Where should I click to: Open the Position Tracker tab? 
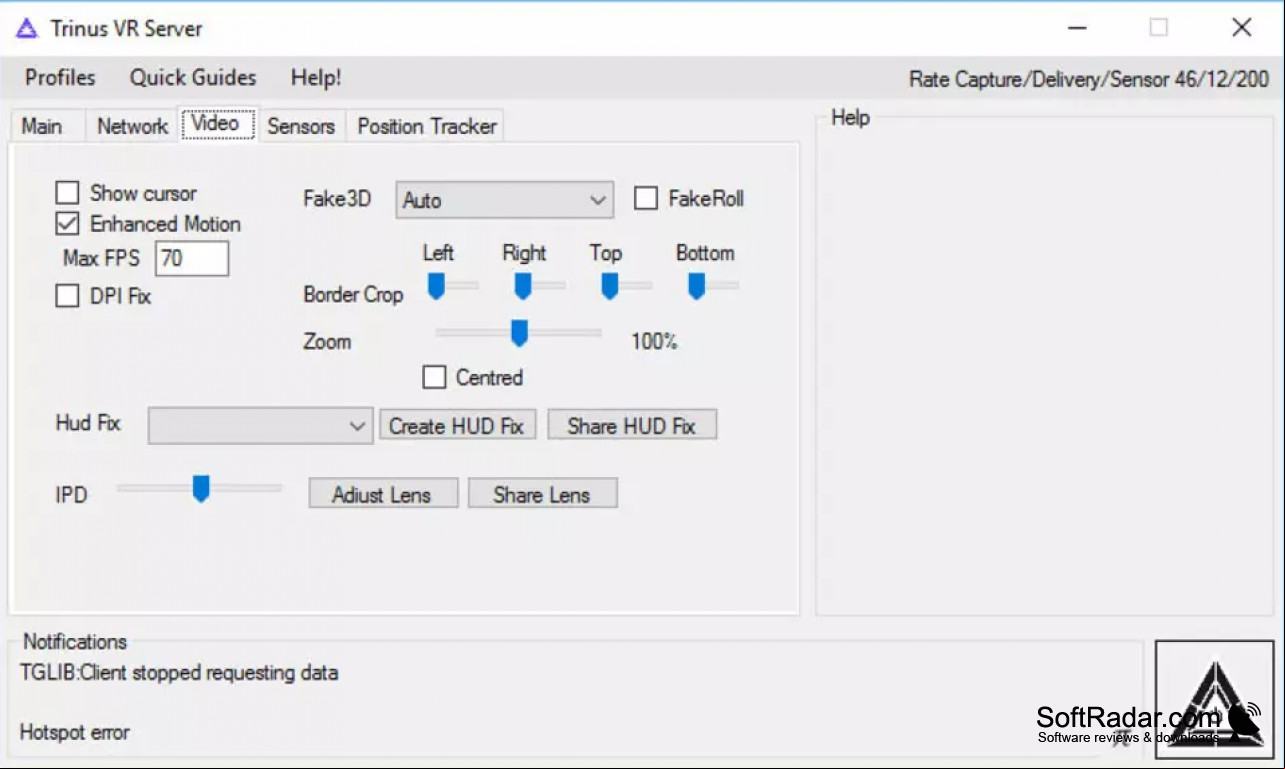point(427,126)
